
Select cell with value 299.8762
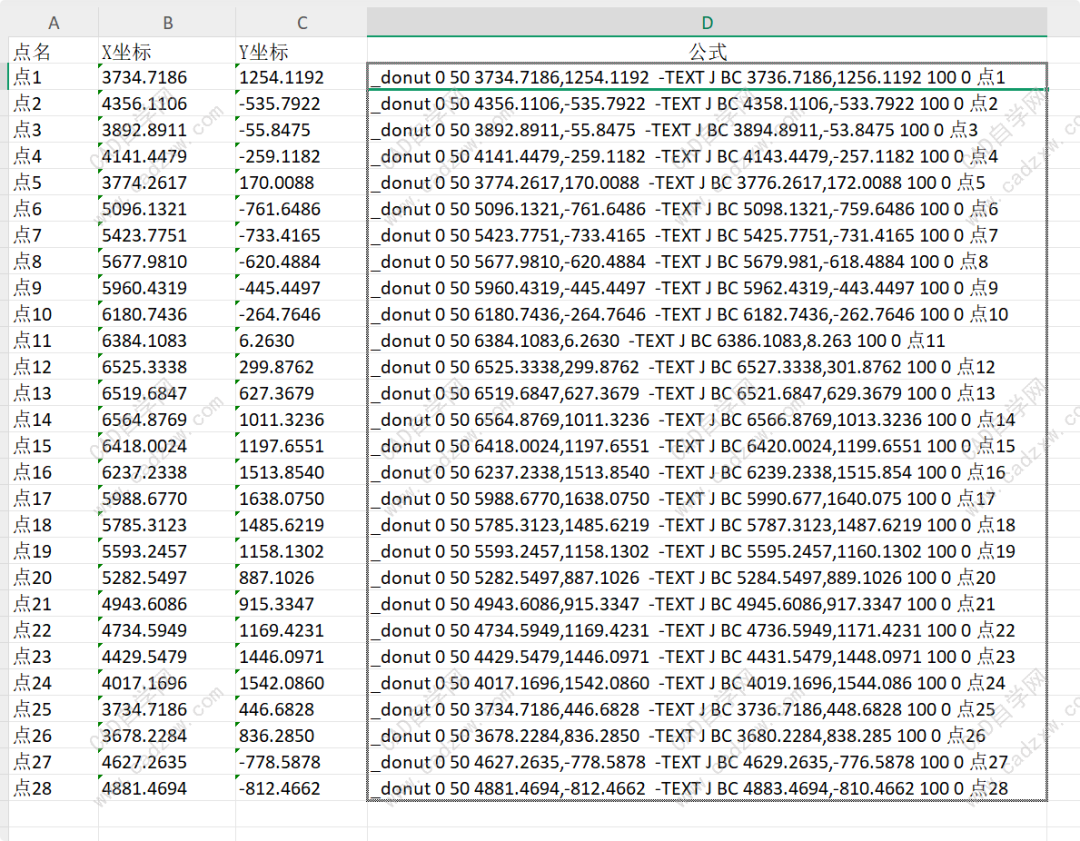coord(302,366)
